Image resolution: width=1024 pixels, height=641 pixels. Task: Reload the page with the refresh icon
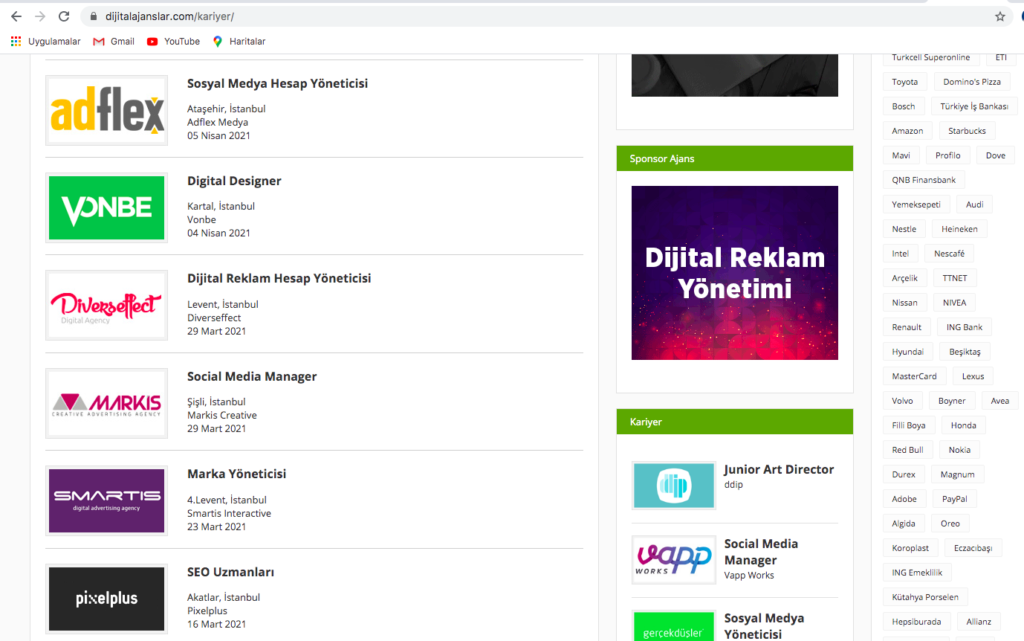[64, 17]
